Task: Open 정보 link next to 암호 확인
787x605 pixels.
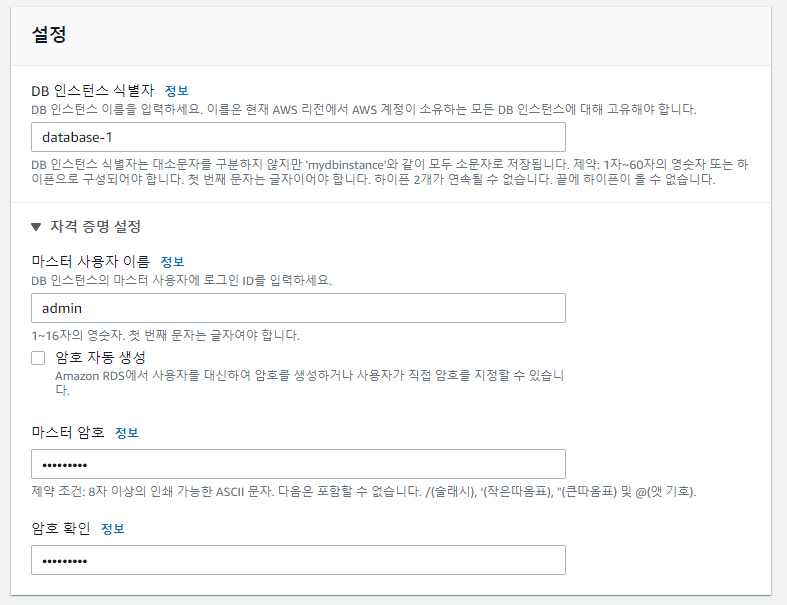Action: coord(112,529)
